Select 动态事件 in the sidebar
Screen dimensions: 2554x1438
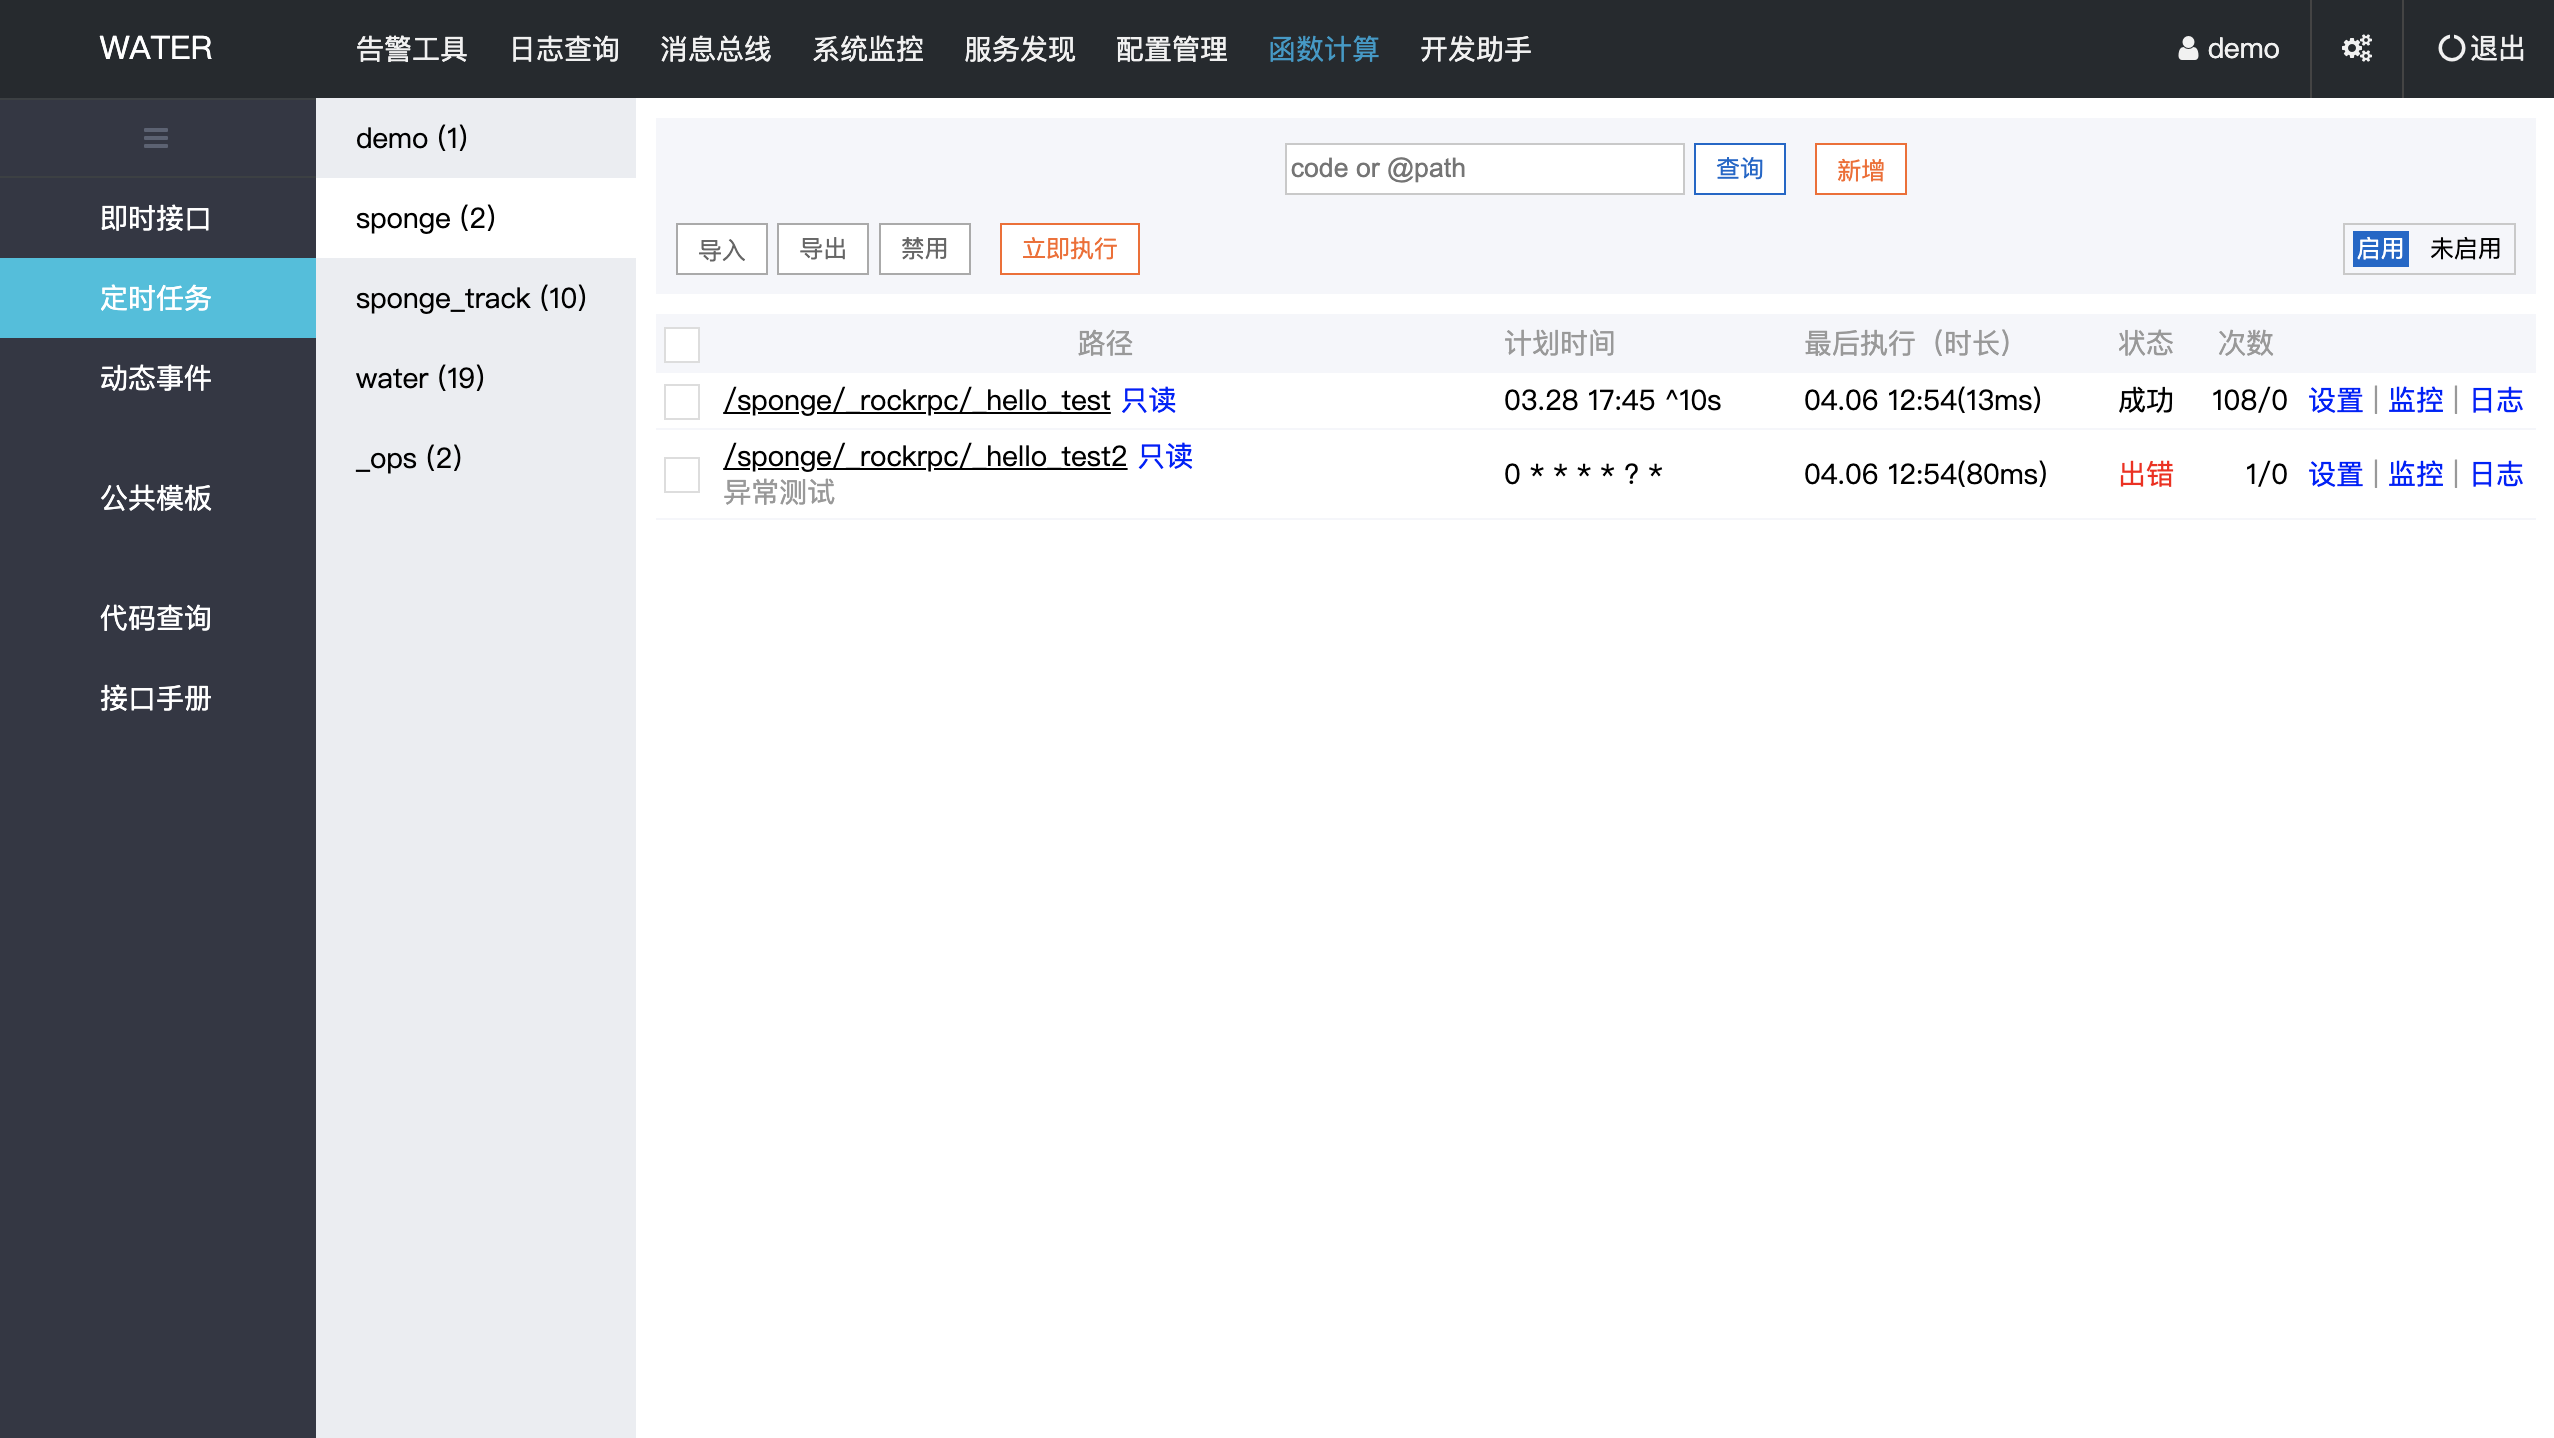pos(158,378)
